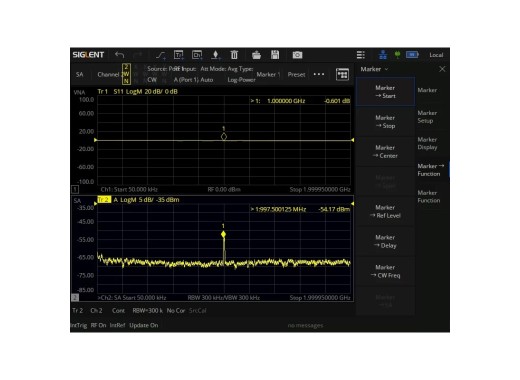Click the -54.17 dBm marker value
Screen dimensions: 520x380
[x=334, y=209]
